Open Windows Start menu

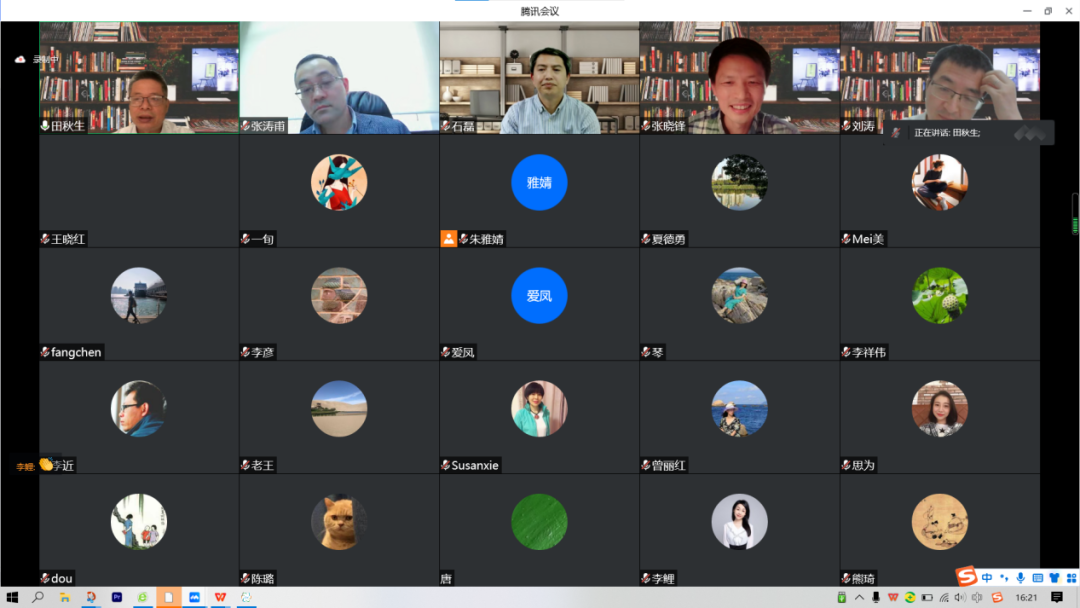point(12,597)
